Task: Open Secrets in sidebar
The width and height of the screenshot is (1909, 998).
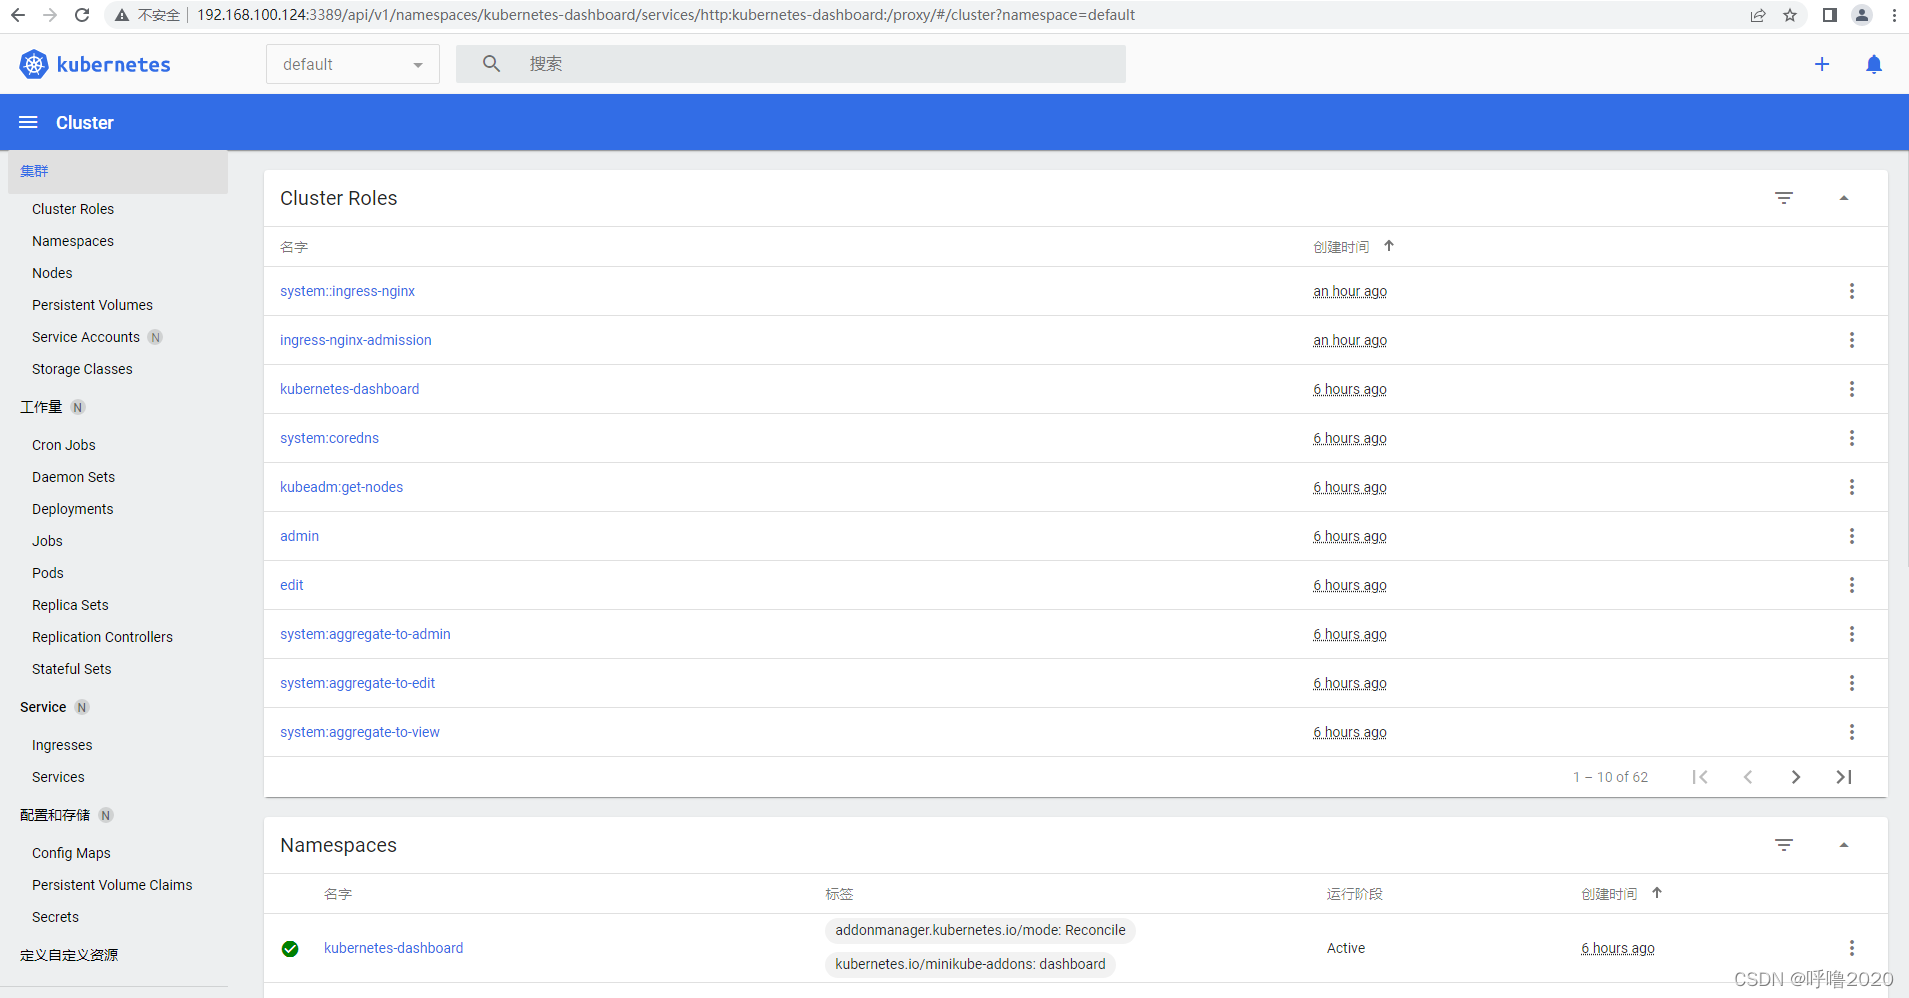Action: (x=55, y=917)
